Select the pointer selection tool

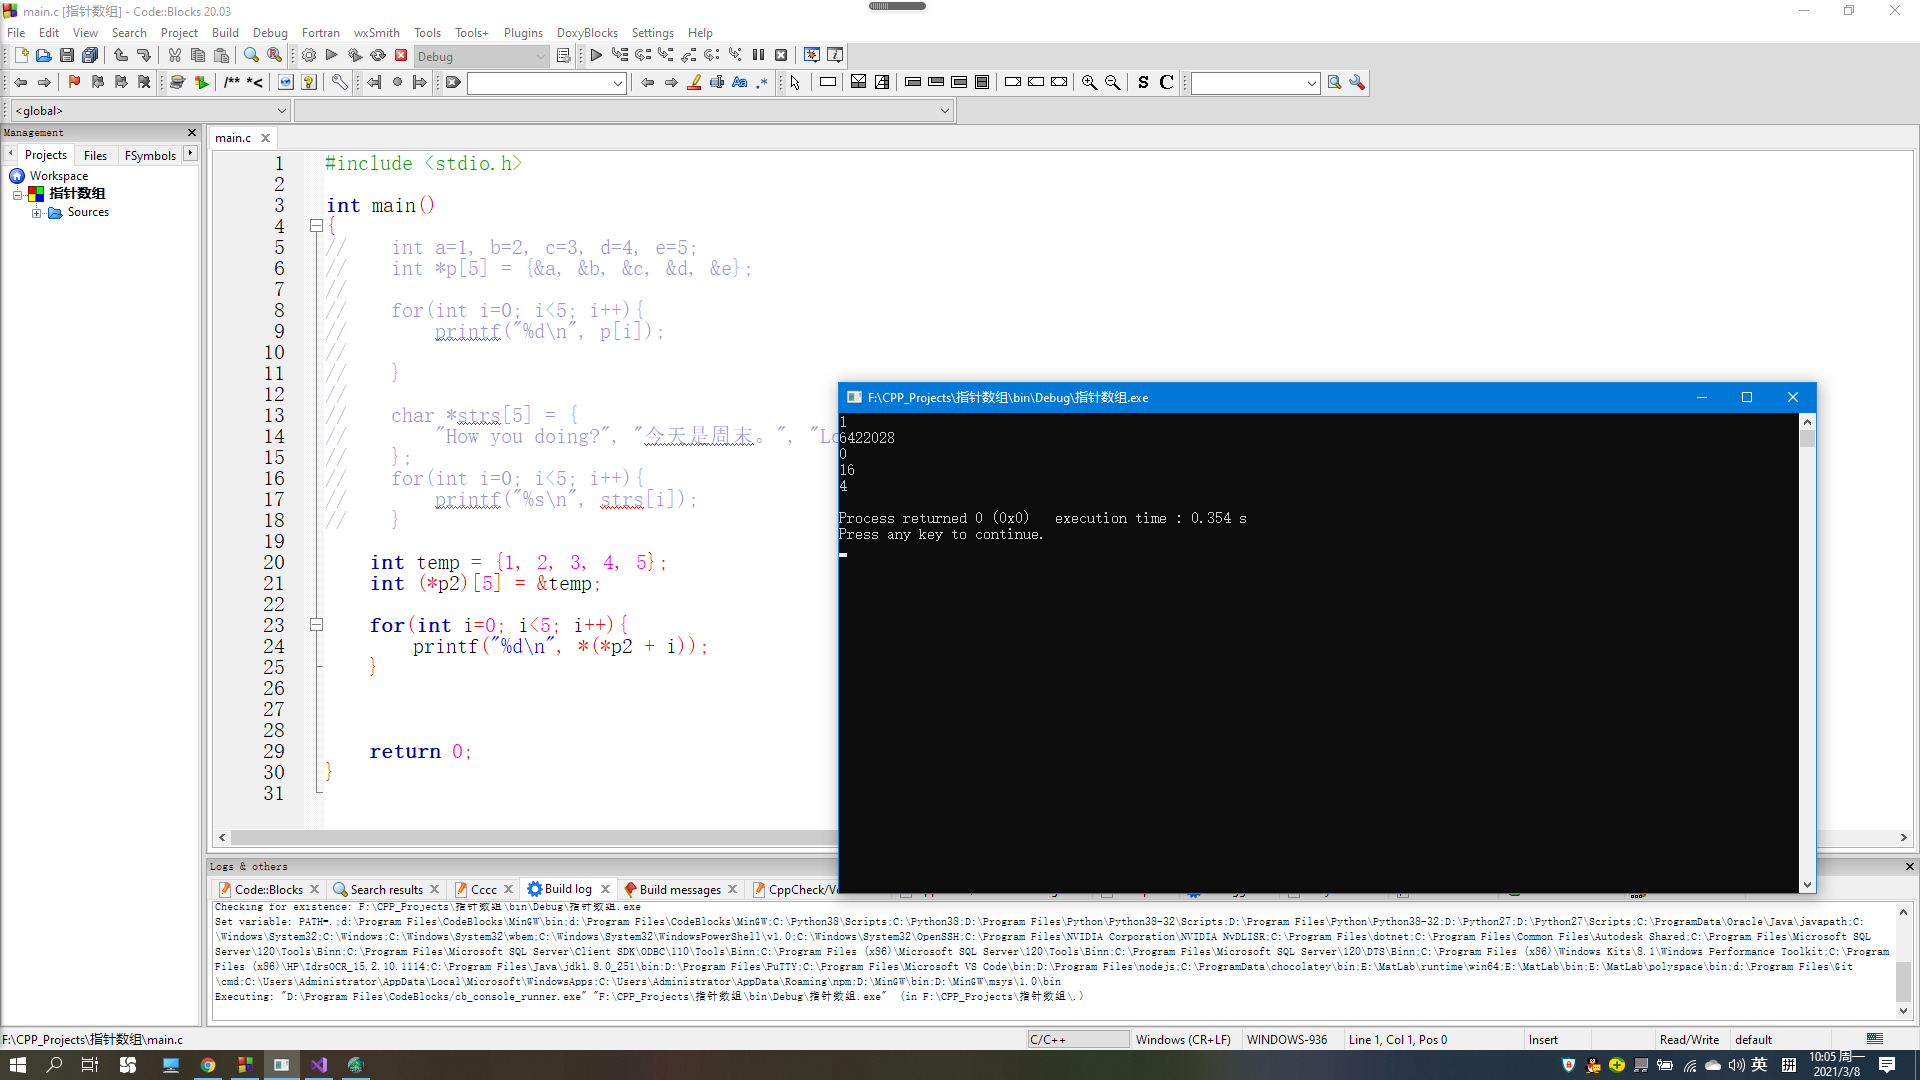coord(795,83)
